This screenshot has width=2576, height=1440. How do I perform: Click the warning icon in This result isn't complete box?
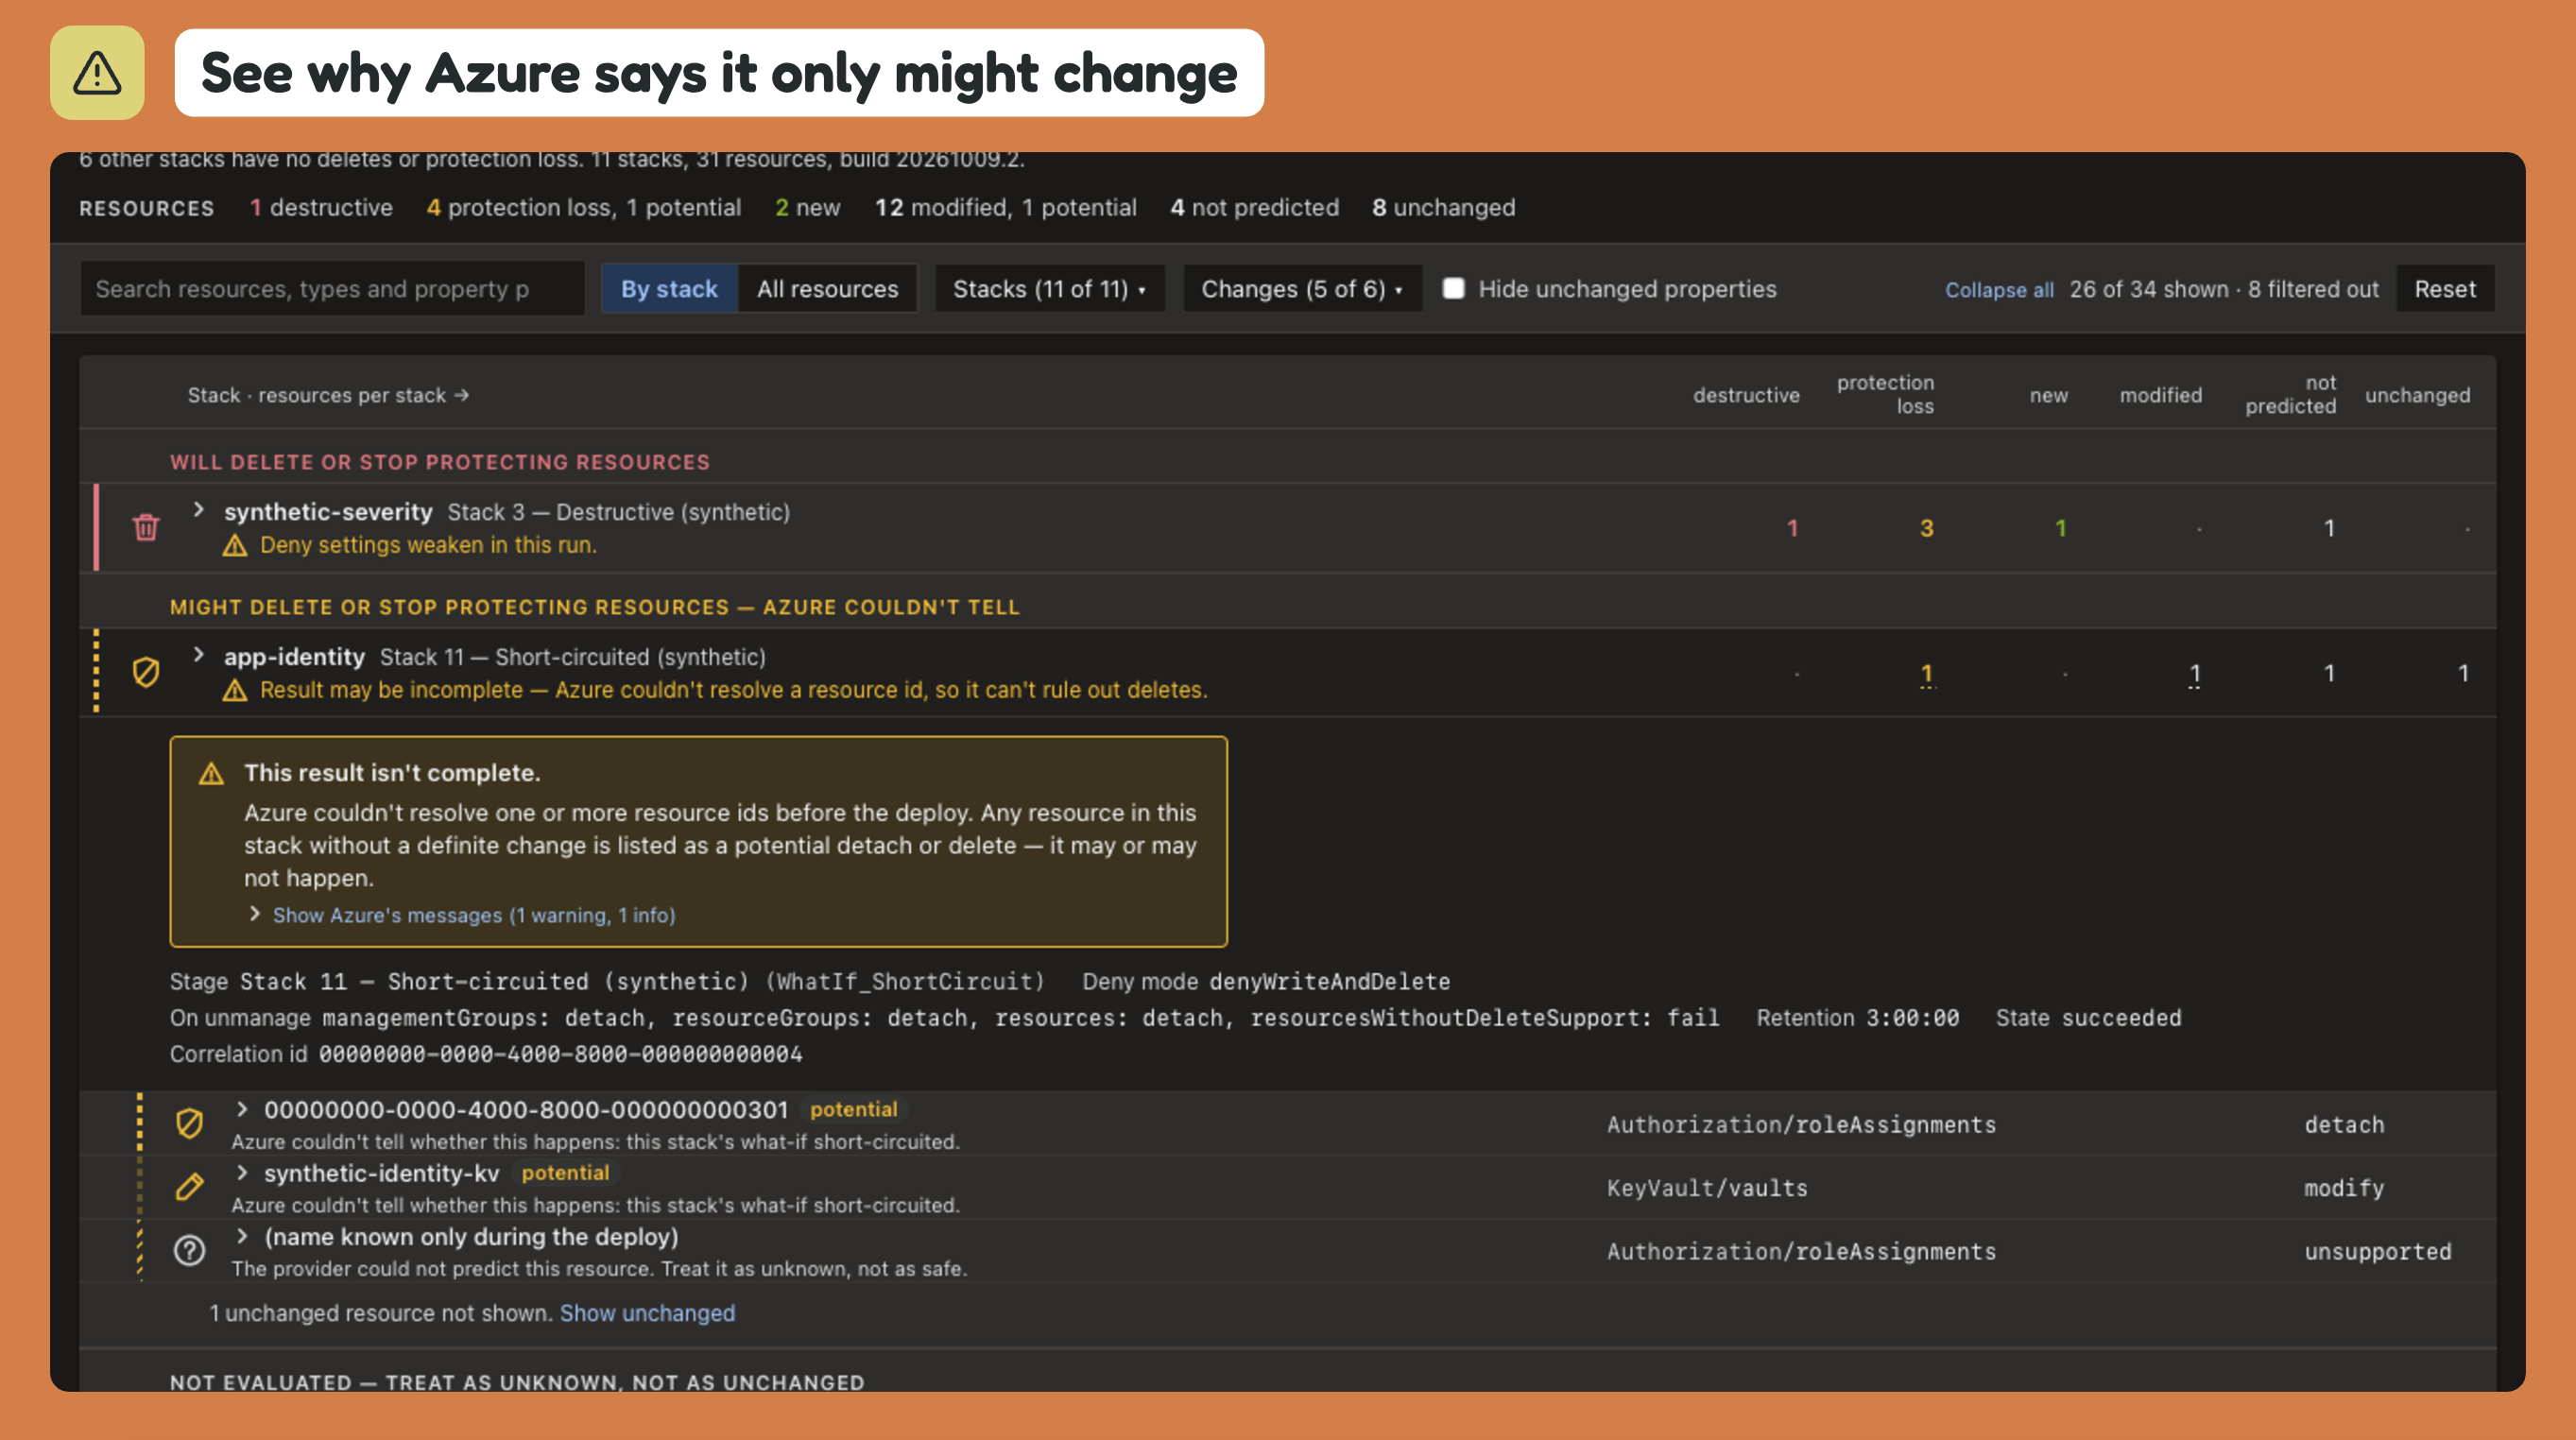[211, 773]
